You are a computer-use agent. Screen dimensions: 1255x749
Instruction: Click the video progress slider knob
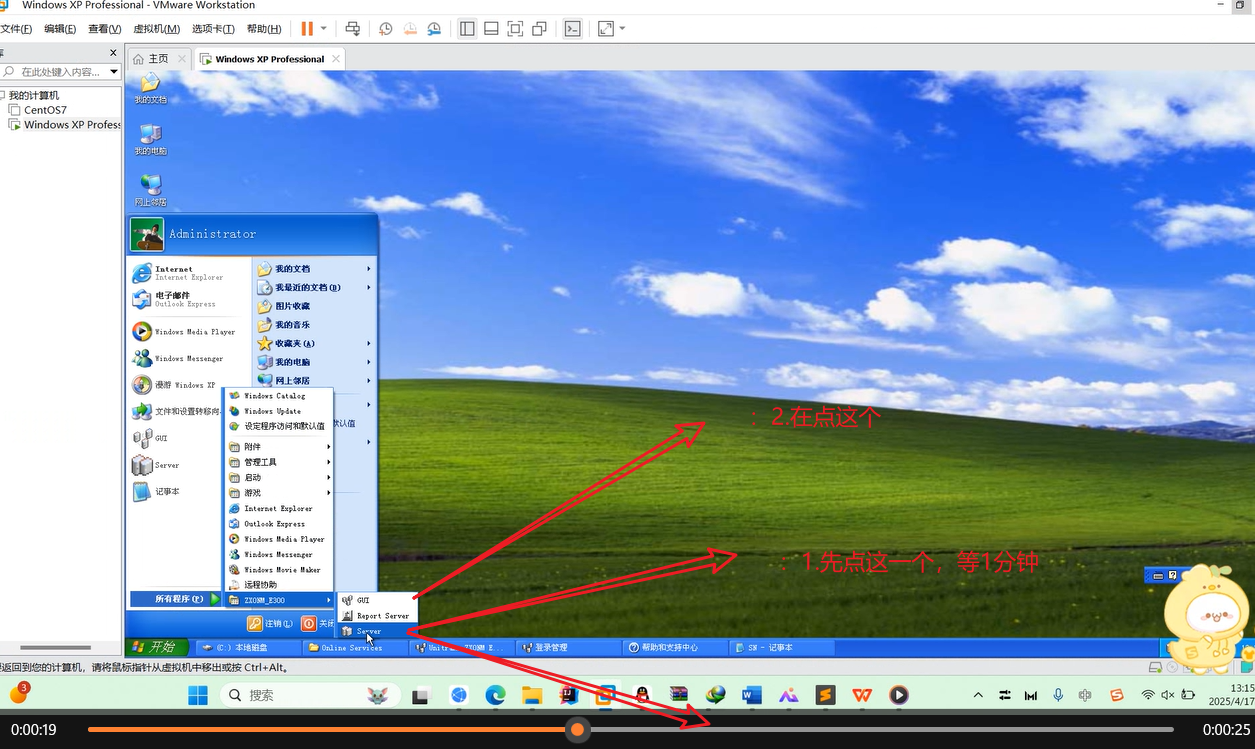tap(577, 730)
